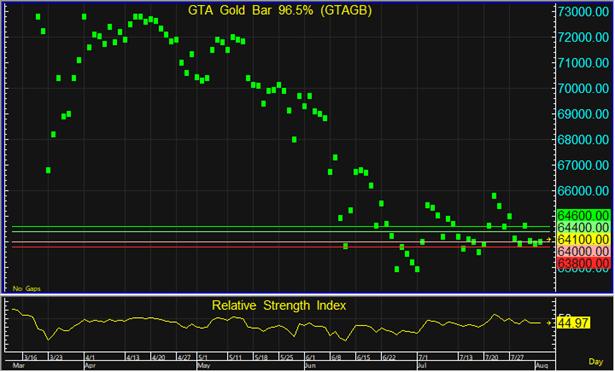Click the 69000.00 price axis value

point(583,114)
